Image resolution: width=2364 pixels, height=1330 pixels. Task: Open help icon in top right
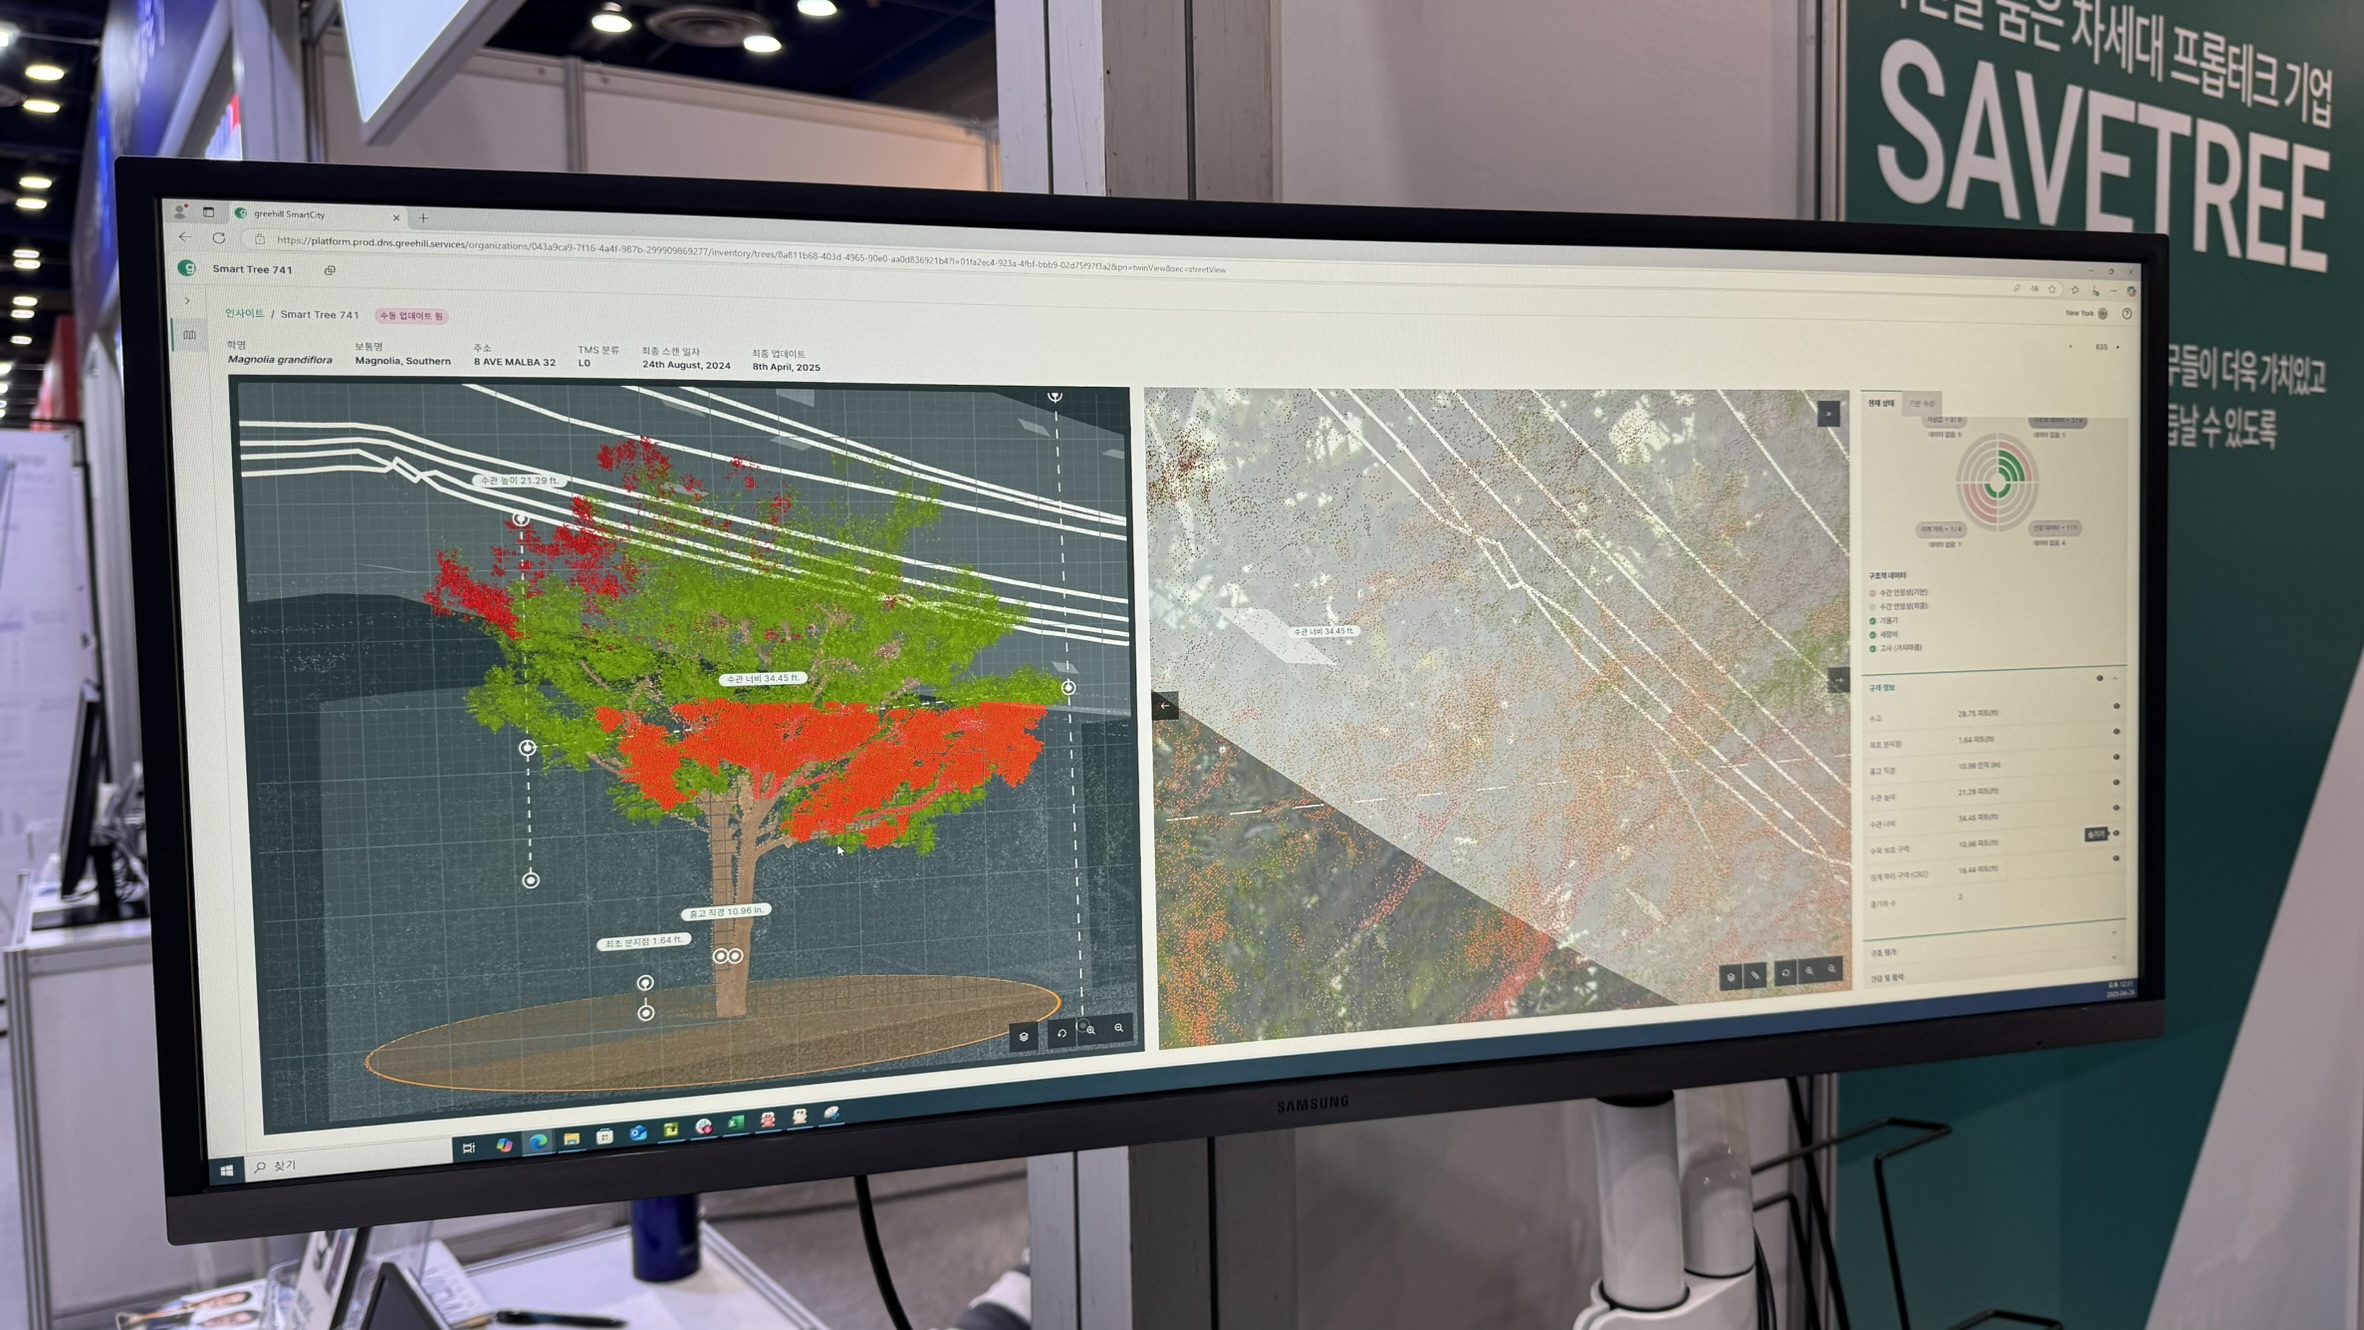coord(2127,314)
